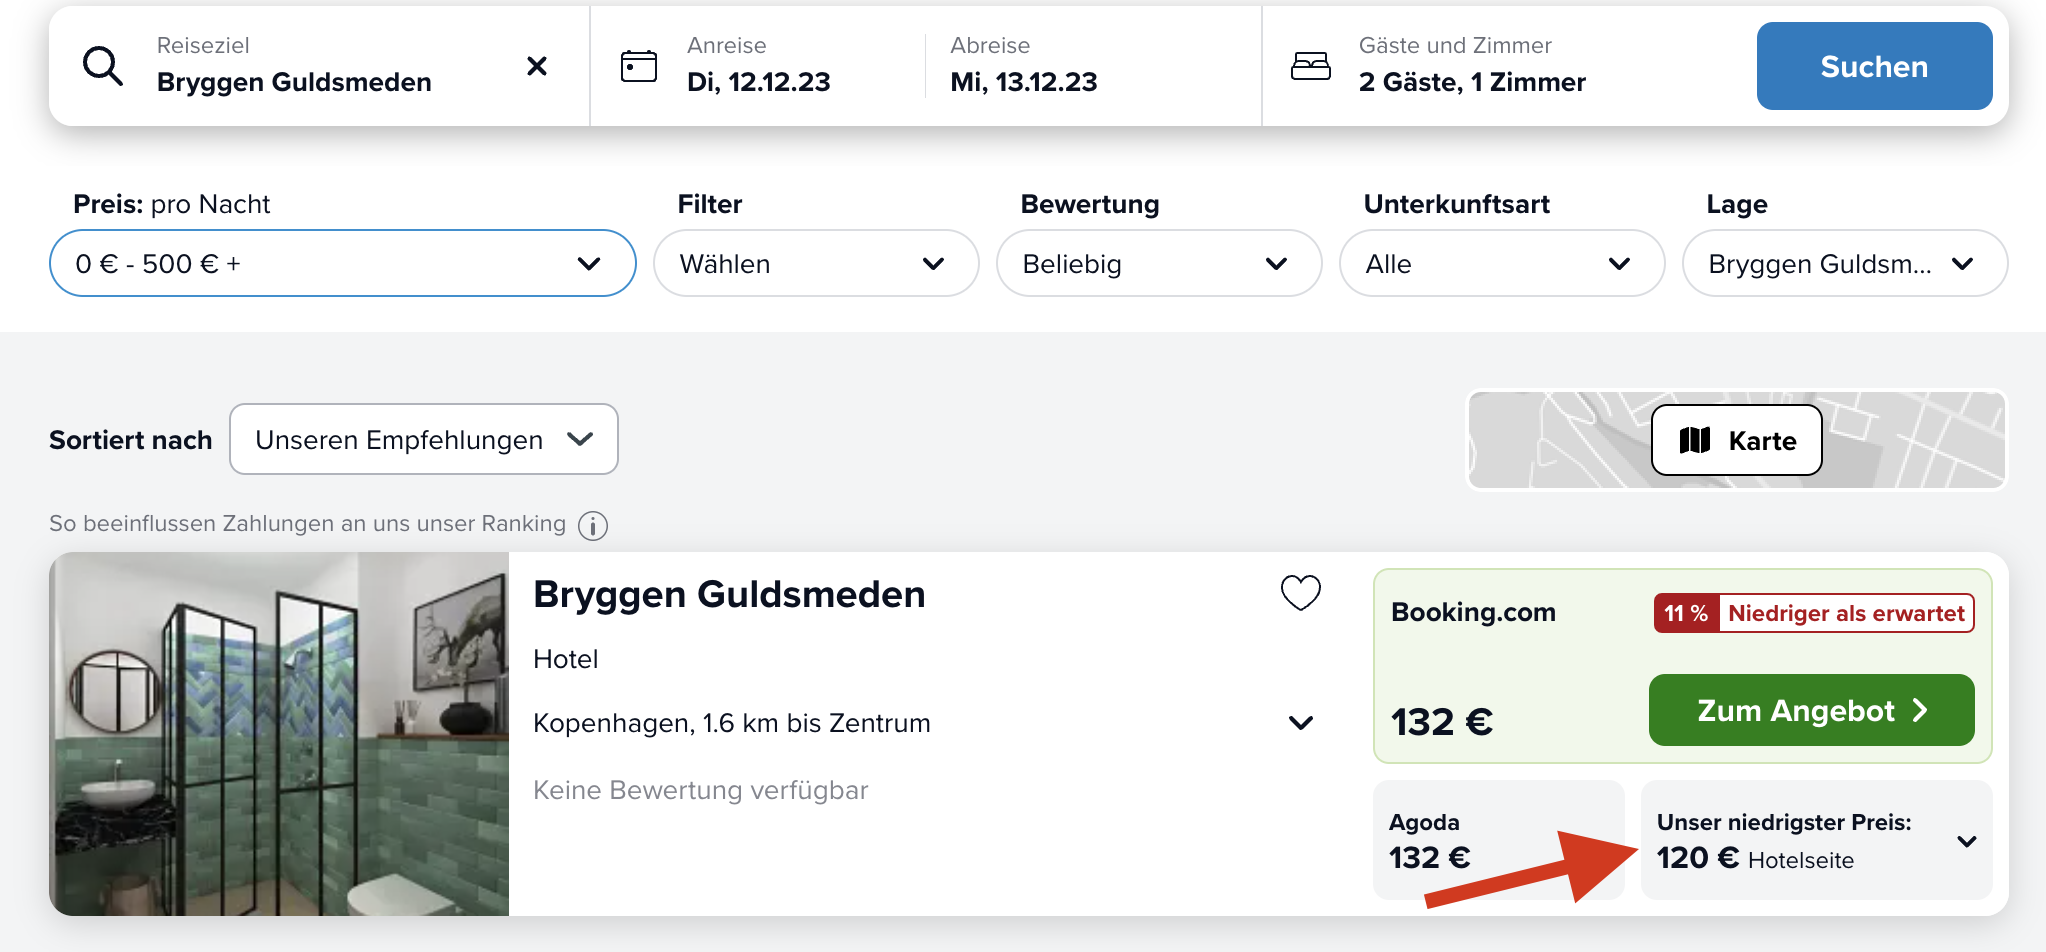Image resolution: width=2046 pixels, height=952 pixels.
Task: Save Bryggen Guldsmeden with the heart icon
Action: pyautogui.click(x=1301, y=593)
